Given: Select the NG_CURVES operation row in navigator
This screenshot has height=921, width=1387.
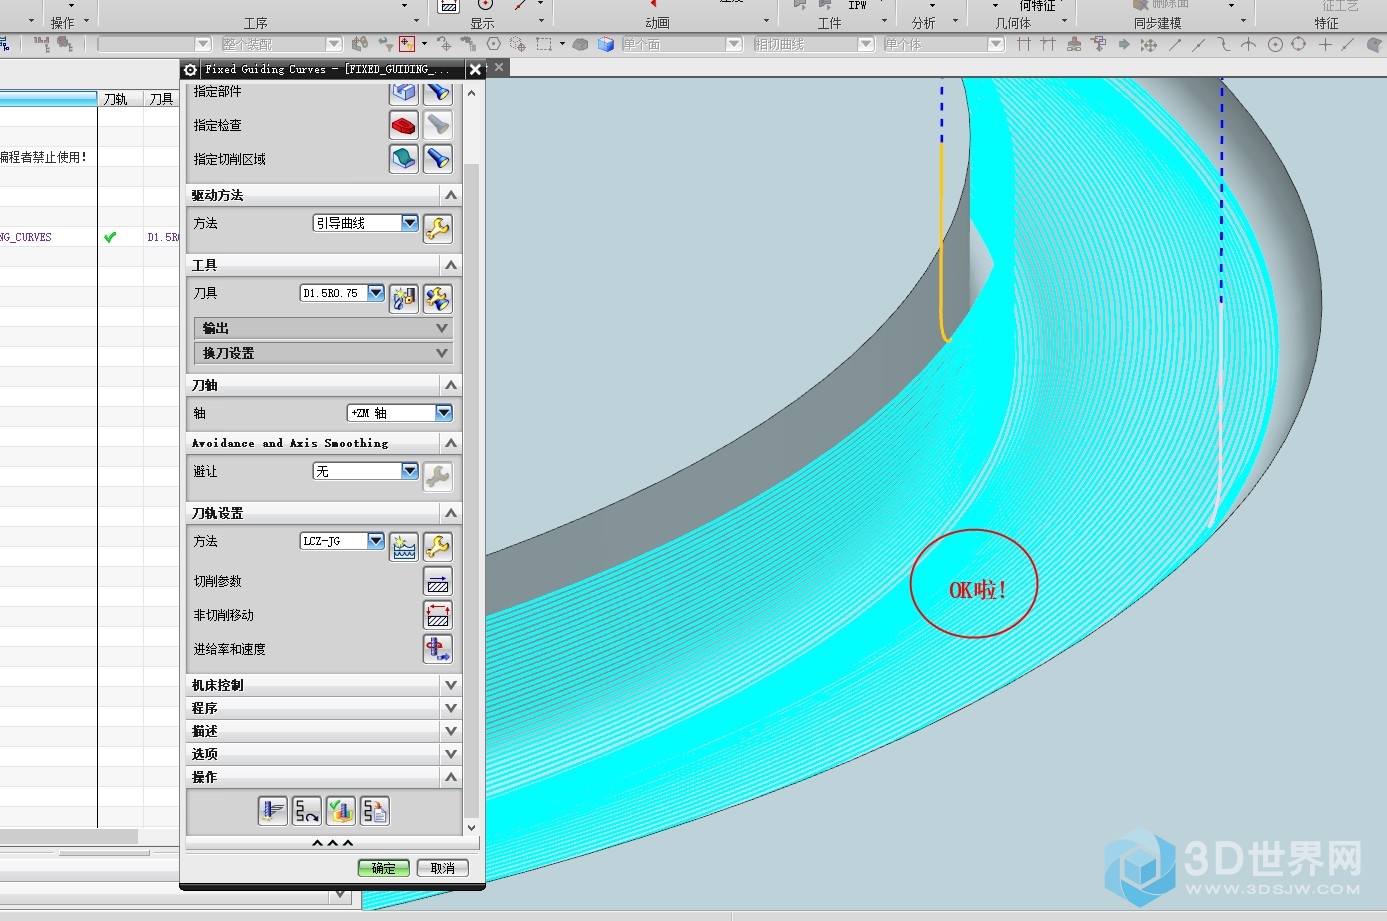Looking at the screenshot, I should 90,237.
